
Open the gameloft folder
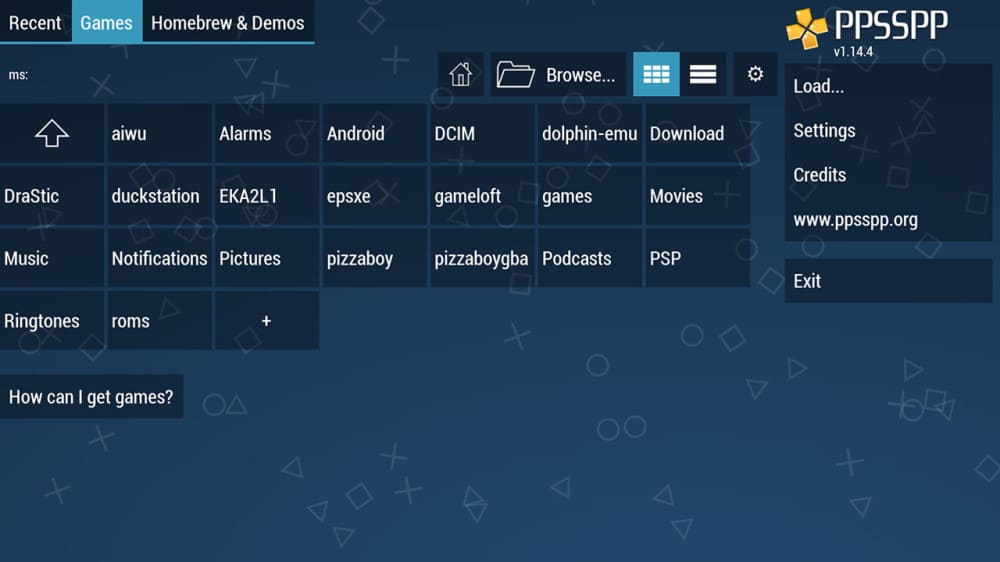pos(482,196)
